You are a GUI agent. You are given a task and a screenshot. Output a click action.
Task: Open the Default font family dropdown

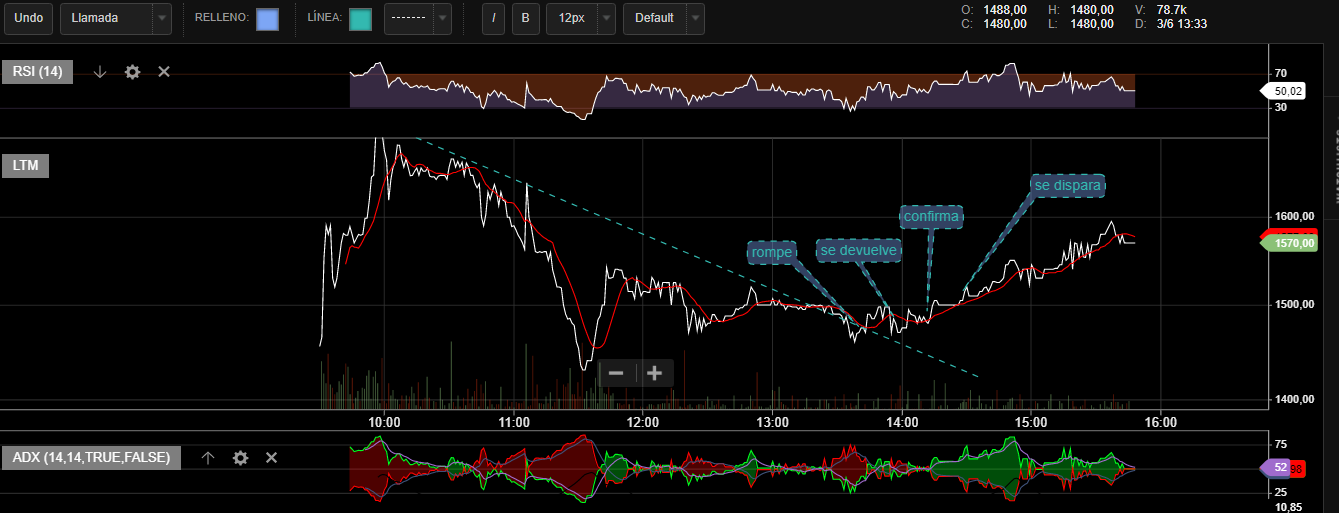coord(663,18)
